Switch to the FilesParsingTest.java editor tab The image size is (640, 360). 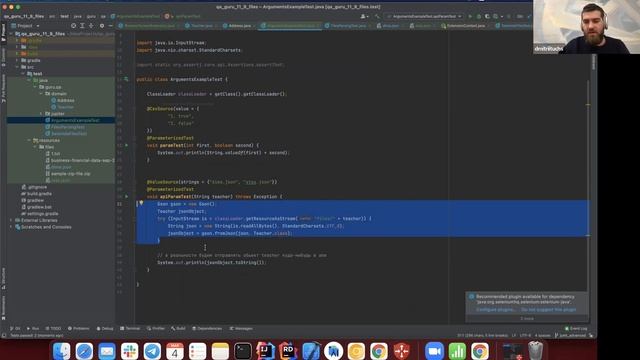pyautogui.click(x=348, y=26)
